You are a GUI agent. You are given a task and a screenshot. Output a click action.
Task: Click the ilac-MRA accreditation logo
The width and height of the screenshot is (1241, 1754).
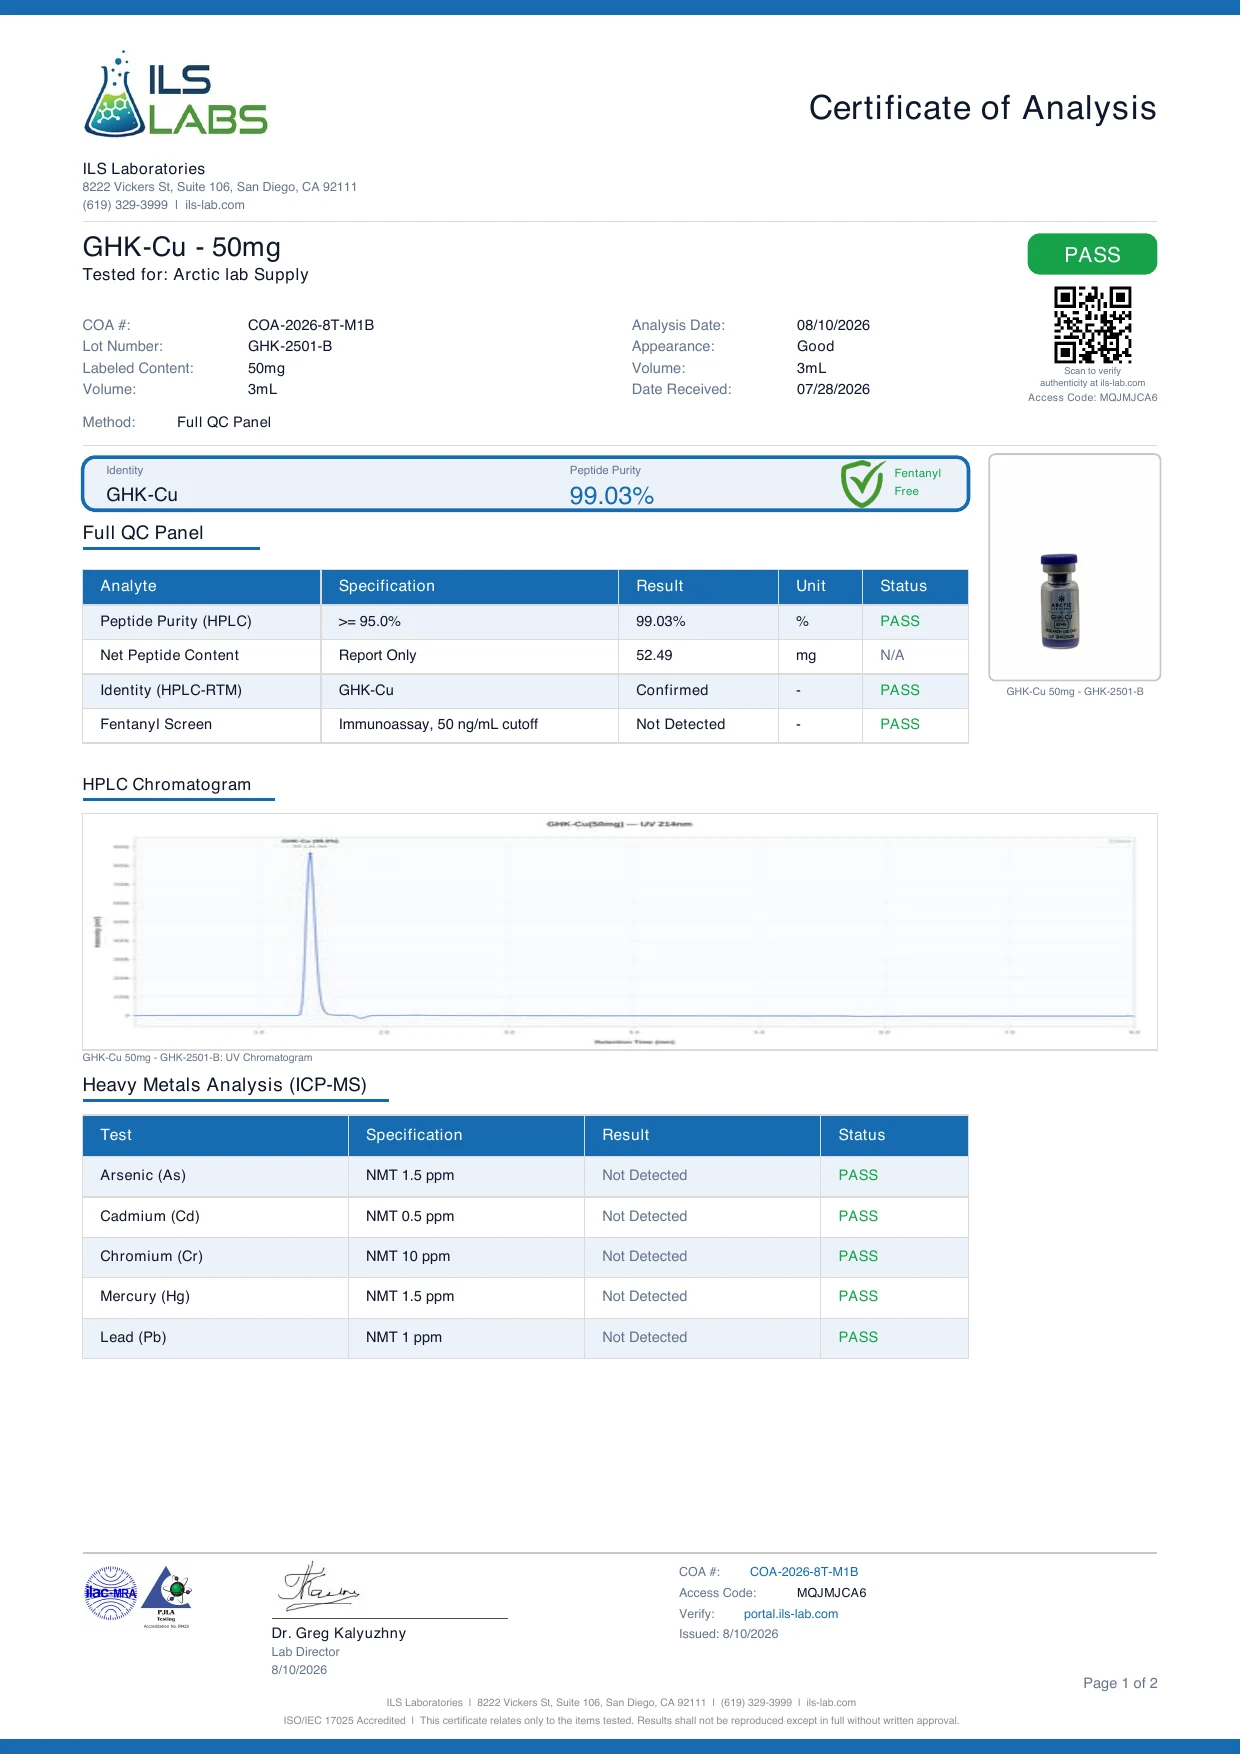click(x=110, y=1593)
